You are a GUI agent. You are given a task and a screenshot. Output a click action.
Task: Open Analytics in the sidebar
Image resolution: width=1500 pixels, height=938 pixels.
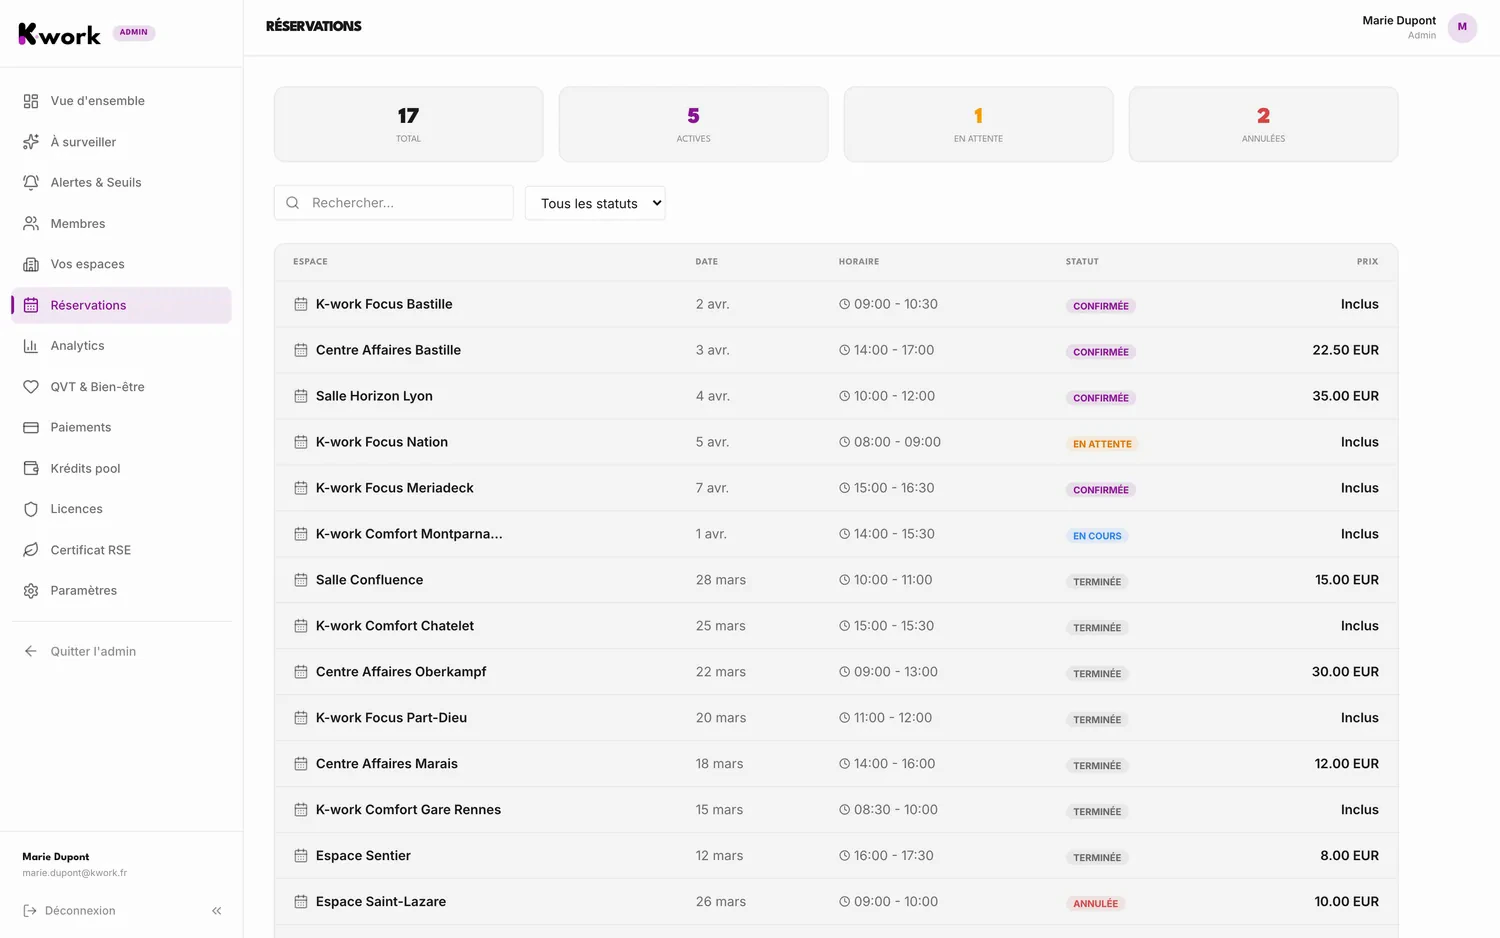tap(121, 346)
